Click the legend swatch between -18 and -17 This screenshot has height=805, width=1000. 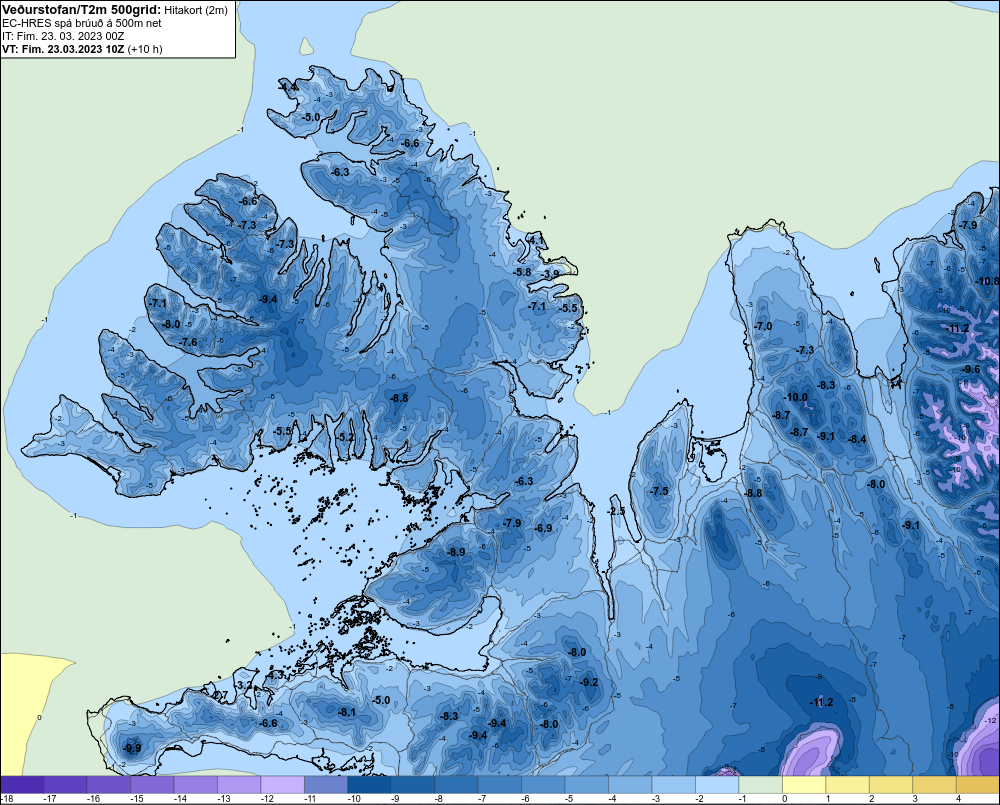point(22,785)
